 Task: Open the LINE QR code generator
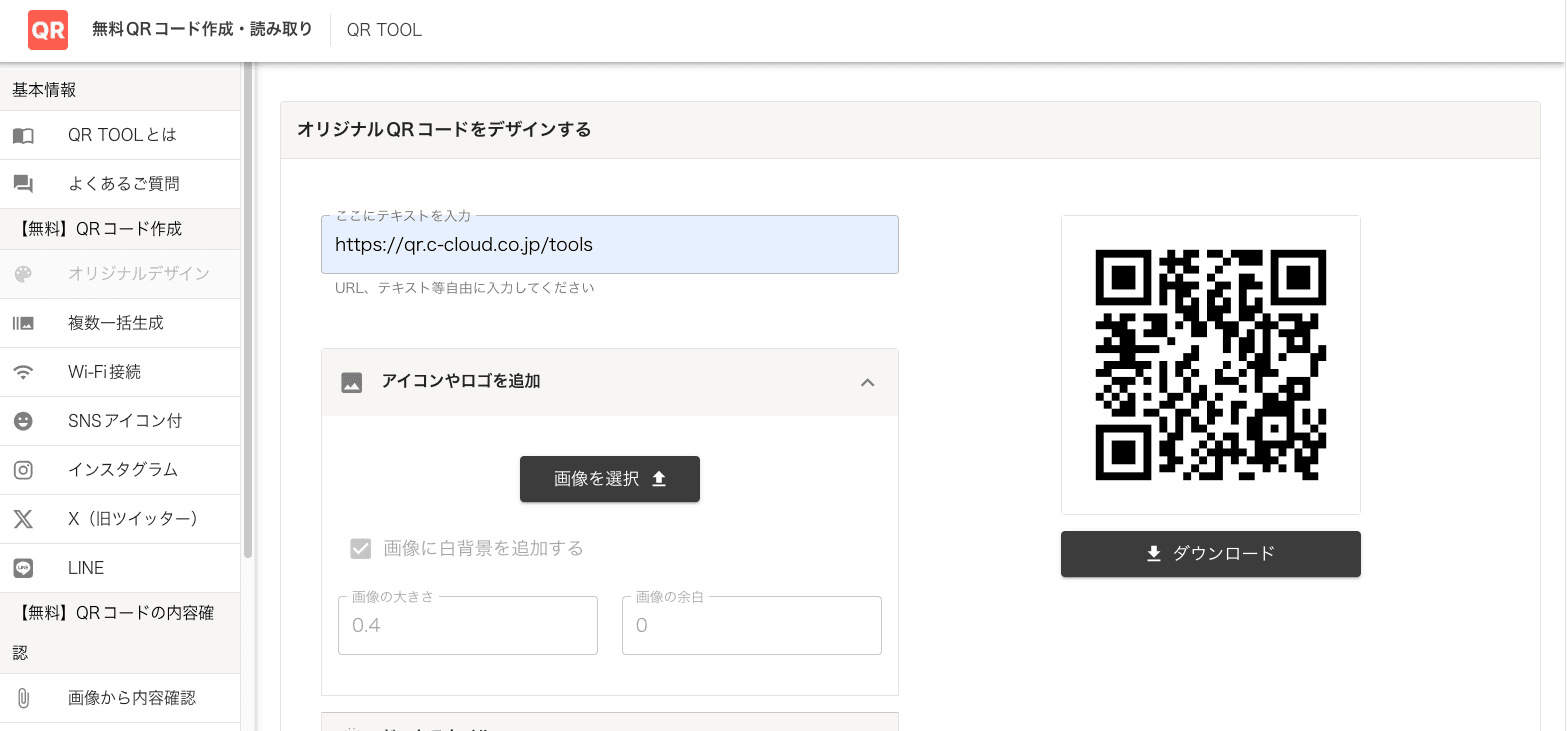click(85, 567)
